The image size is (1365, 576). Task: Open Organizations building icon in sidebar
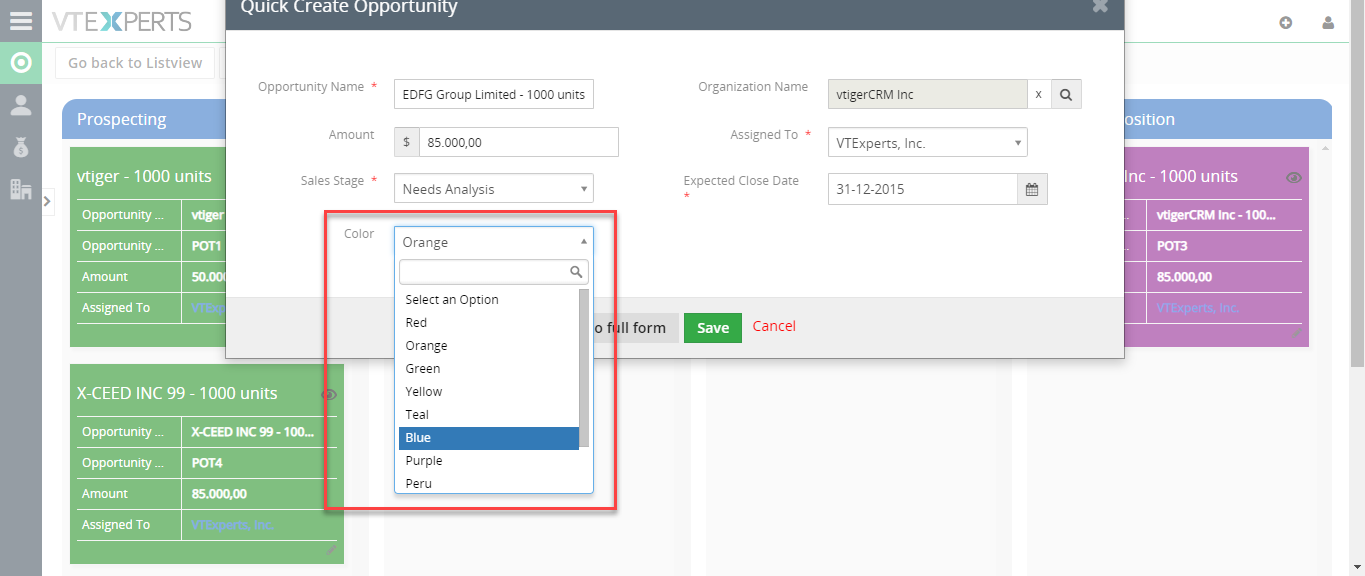tap(21, 188)
